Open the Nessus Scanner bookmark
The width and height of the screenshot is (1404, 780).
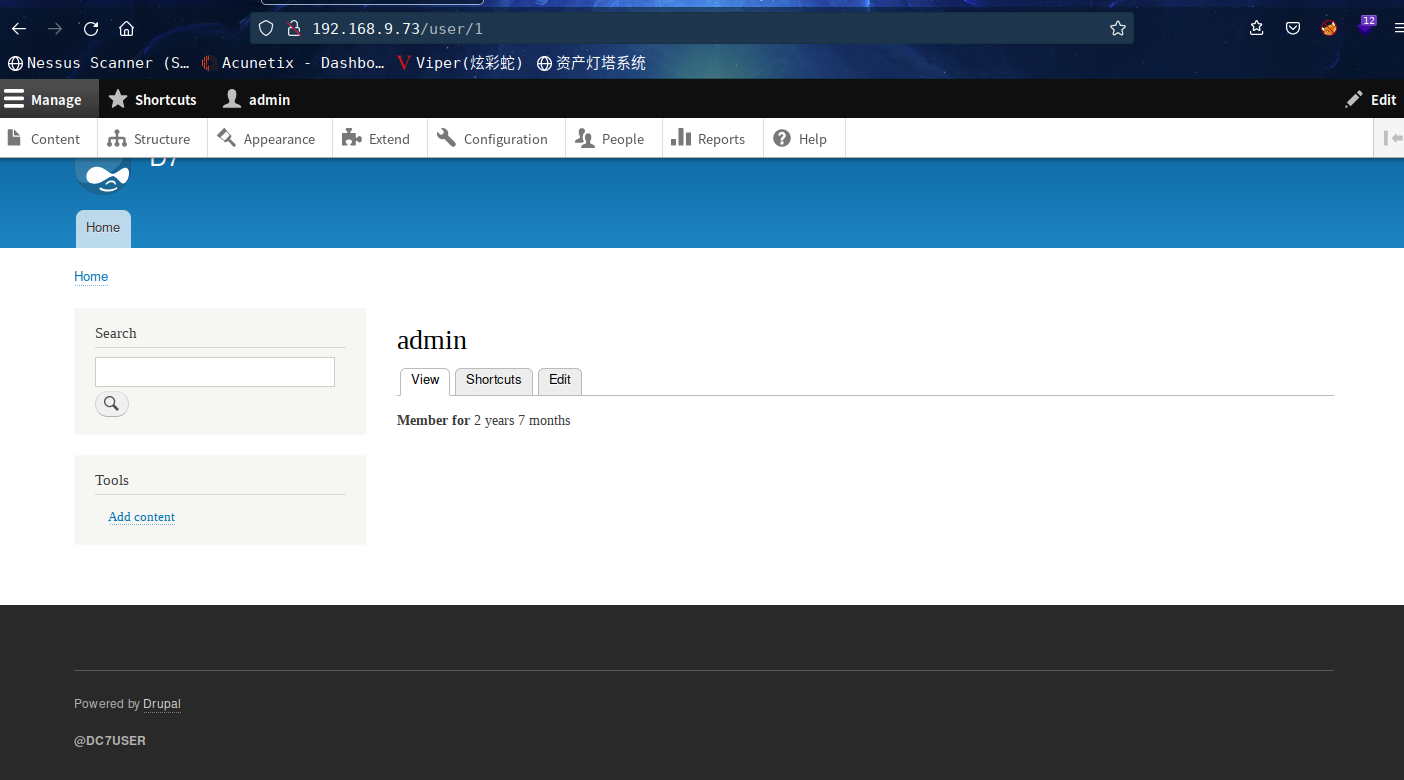coord(99,63)
